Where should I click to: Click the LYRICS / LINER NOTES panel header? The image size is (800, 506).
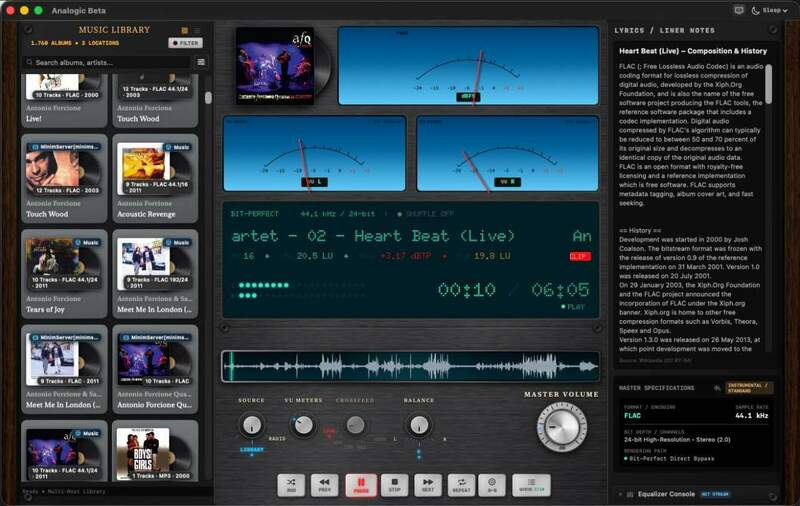[x=664, y=31]
